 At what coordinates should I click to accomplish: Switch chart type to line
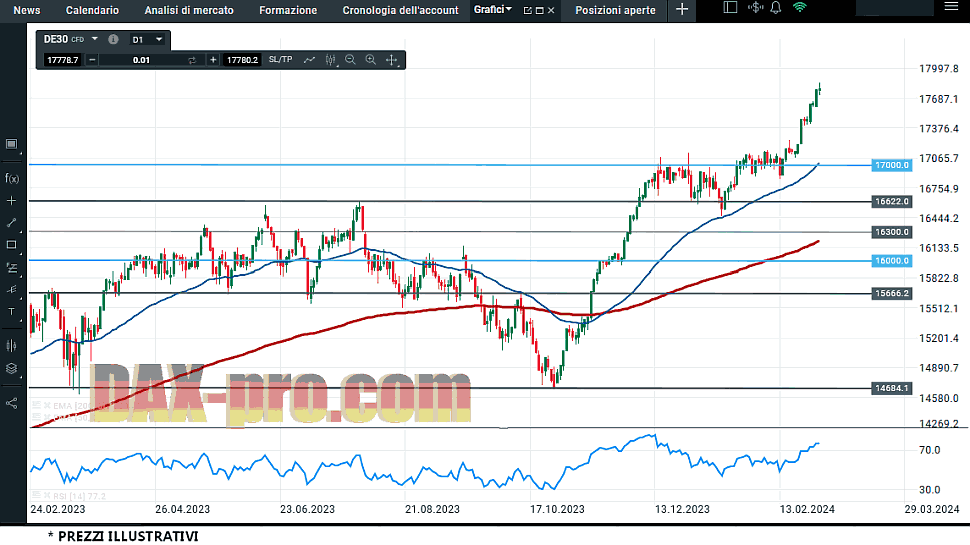[x=309, y=59]
